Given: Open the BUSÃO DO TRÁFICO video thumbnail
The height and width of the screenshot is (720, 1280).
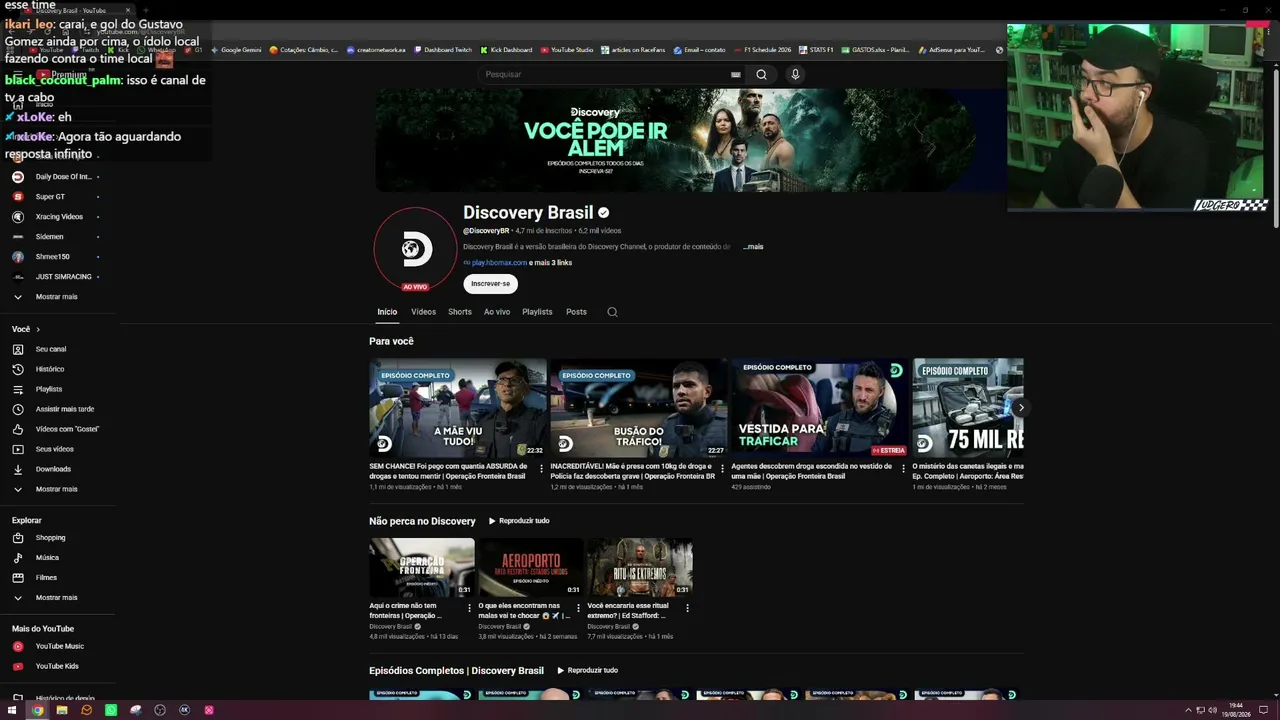Looking at the screenshot, I should pos(639,408).
